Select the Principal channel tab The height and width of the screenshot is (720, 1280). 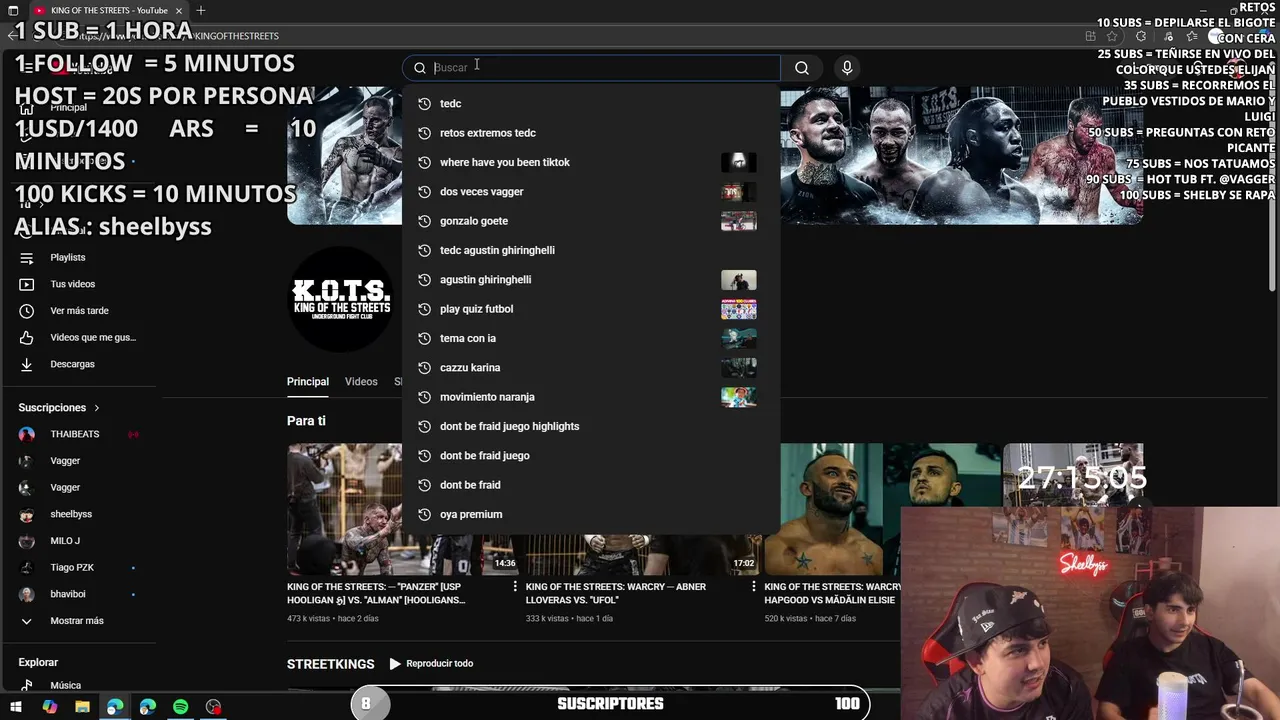tap(308, 382)
